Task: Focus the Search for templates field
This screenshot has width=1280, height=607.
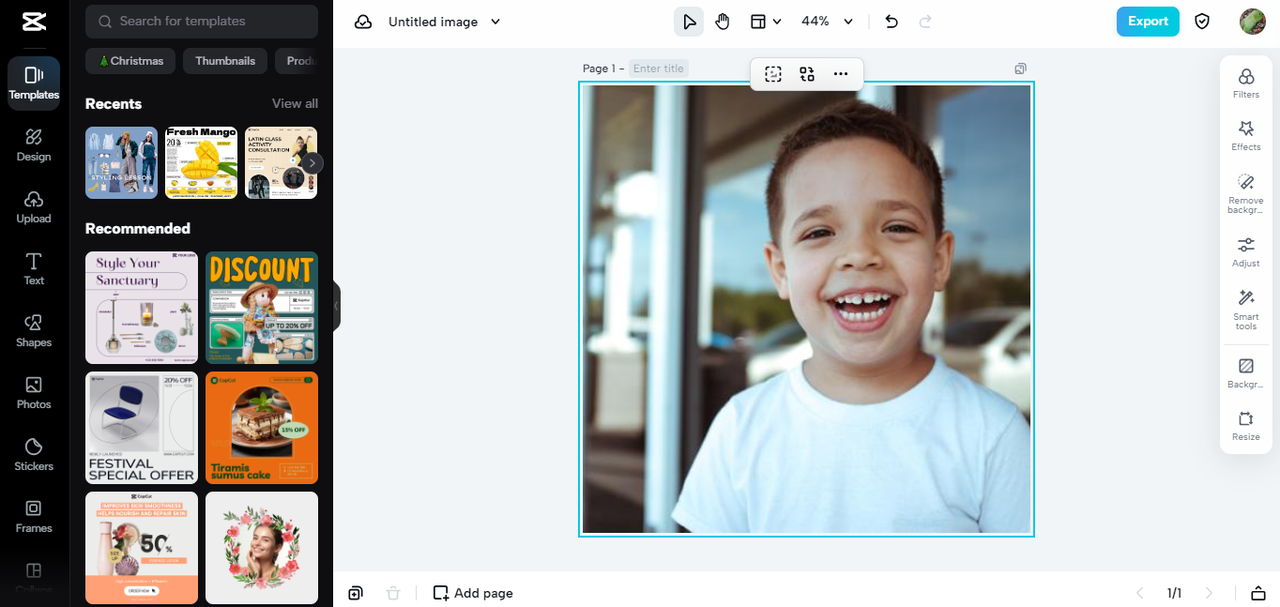Action: click(202, 21)
